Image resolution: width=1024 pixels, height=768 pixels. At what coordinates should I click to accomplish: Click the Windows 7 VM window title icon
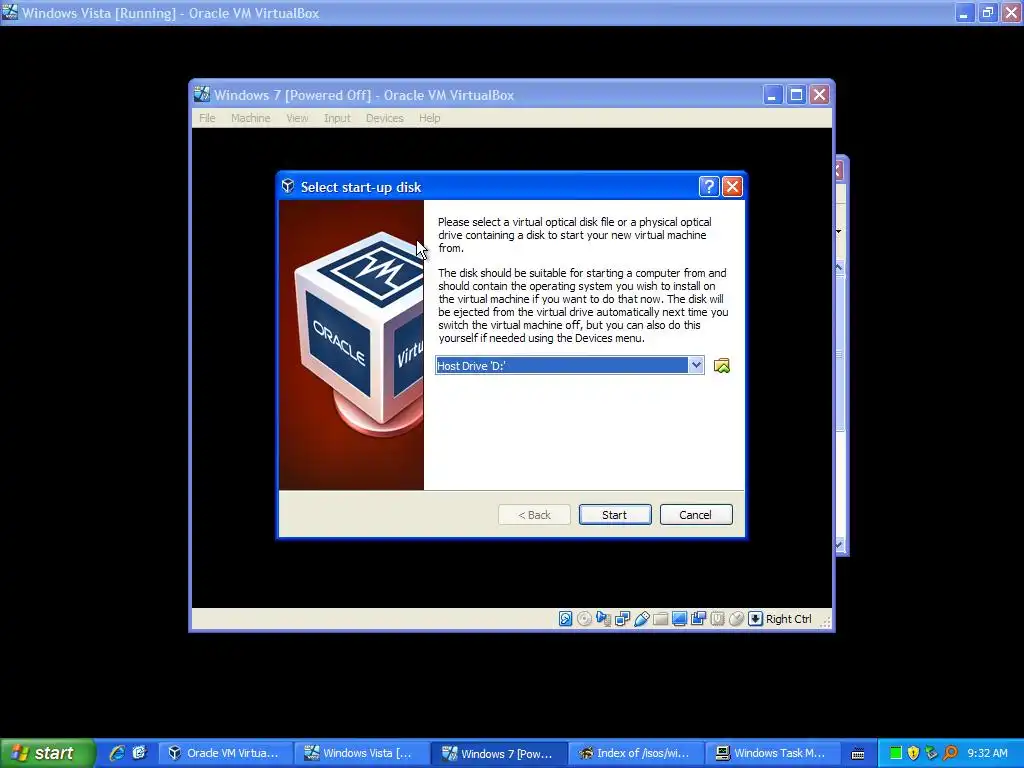(202, 95)
